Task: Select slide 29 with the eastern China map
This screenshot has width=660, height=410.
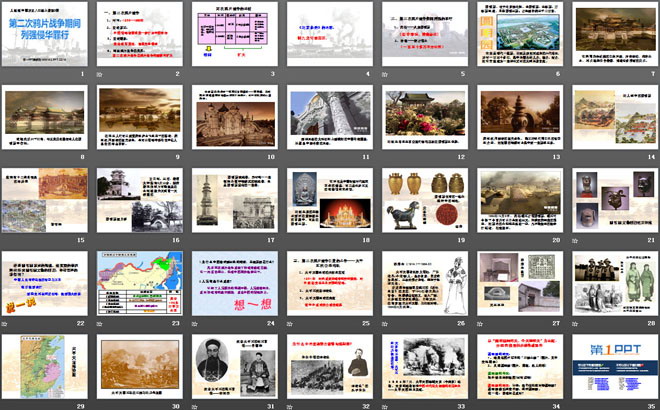Action: coord(45,367)
